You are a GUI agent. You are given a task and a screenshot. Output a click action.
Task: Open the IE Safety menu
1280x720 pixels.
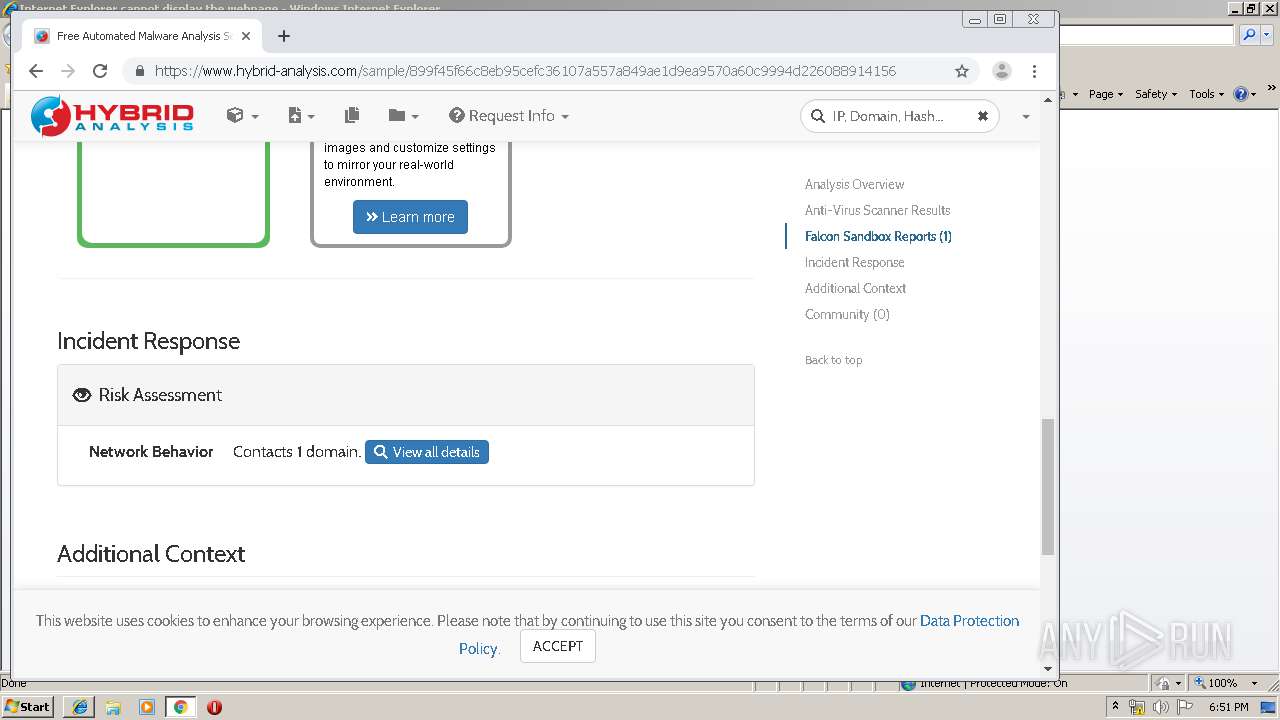pos(1156,94)
